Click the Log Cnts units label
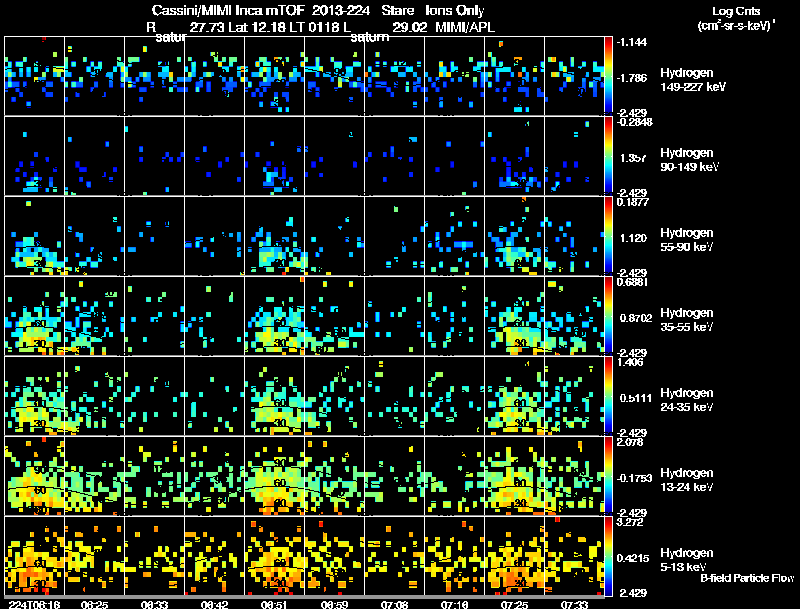800x609 pixels. click(x=736, y=18)
